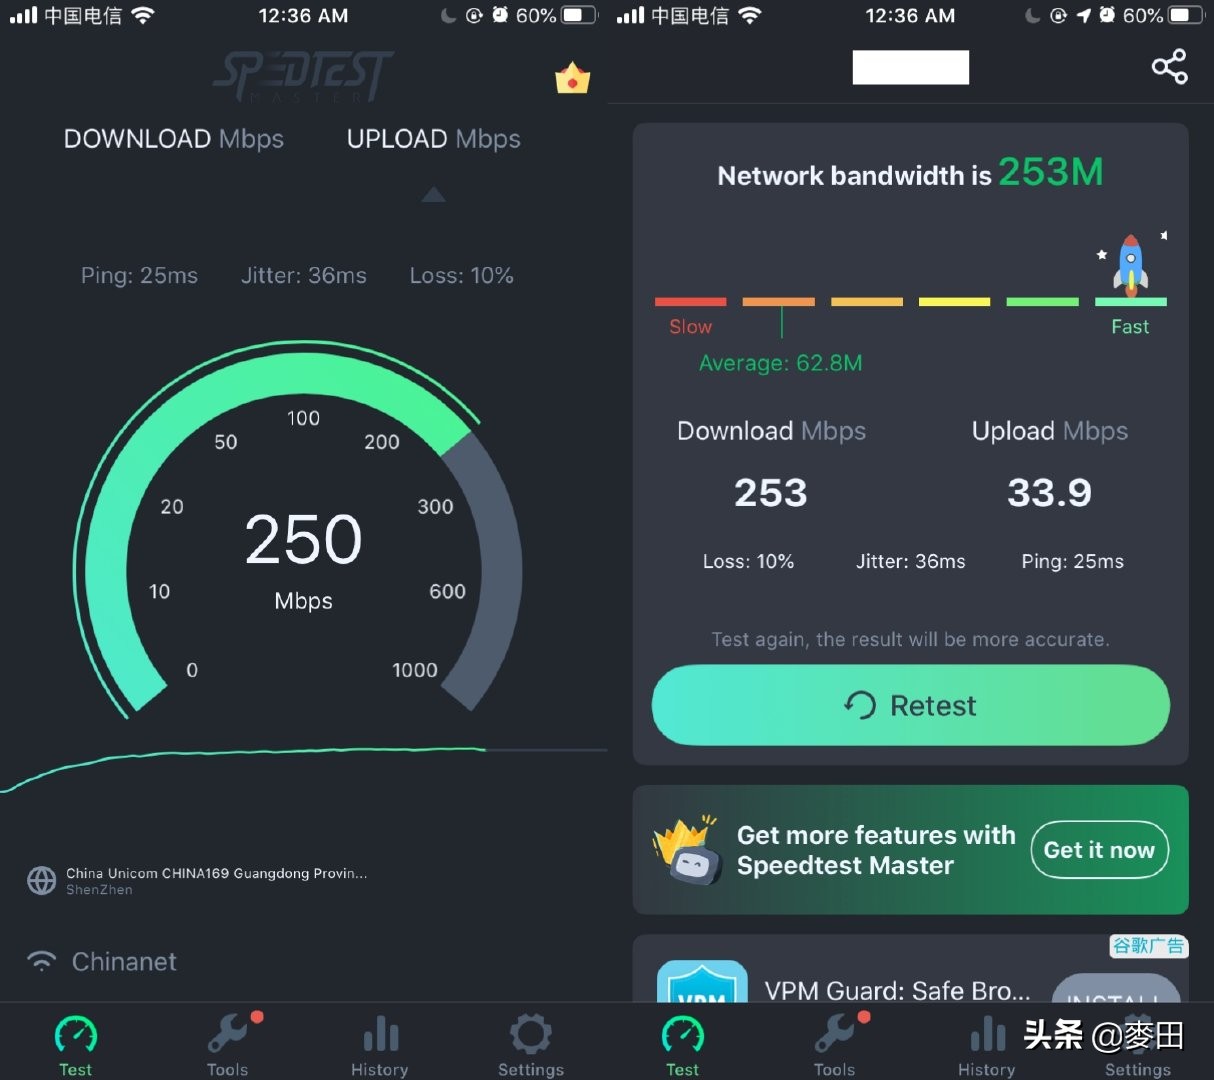Tap the rocket icon above Fast
This screenshot has width=1214, height=1080.
[x=1131, y=265]
